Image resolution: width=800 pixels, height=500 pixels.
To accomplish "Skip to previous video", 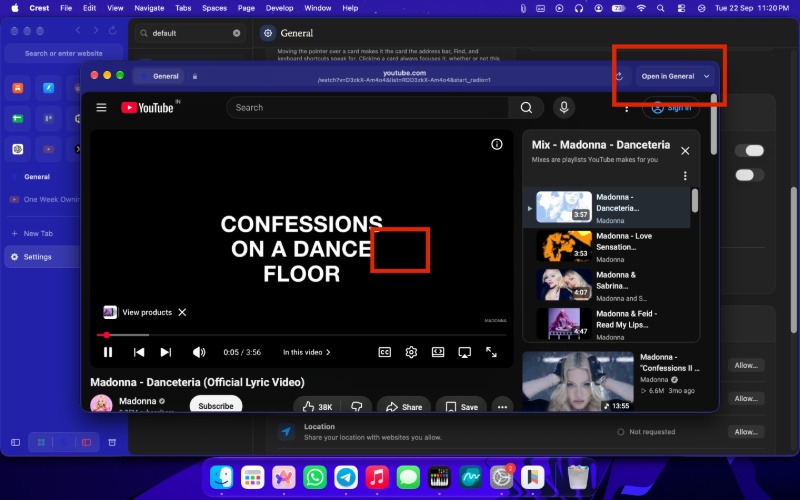I will click(139, 352).
